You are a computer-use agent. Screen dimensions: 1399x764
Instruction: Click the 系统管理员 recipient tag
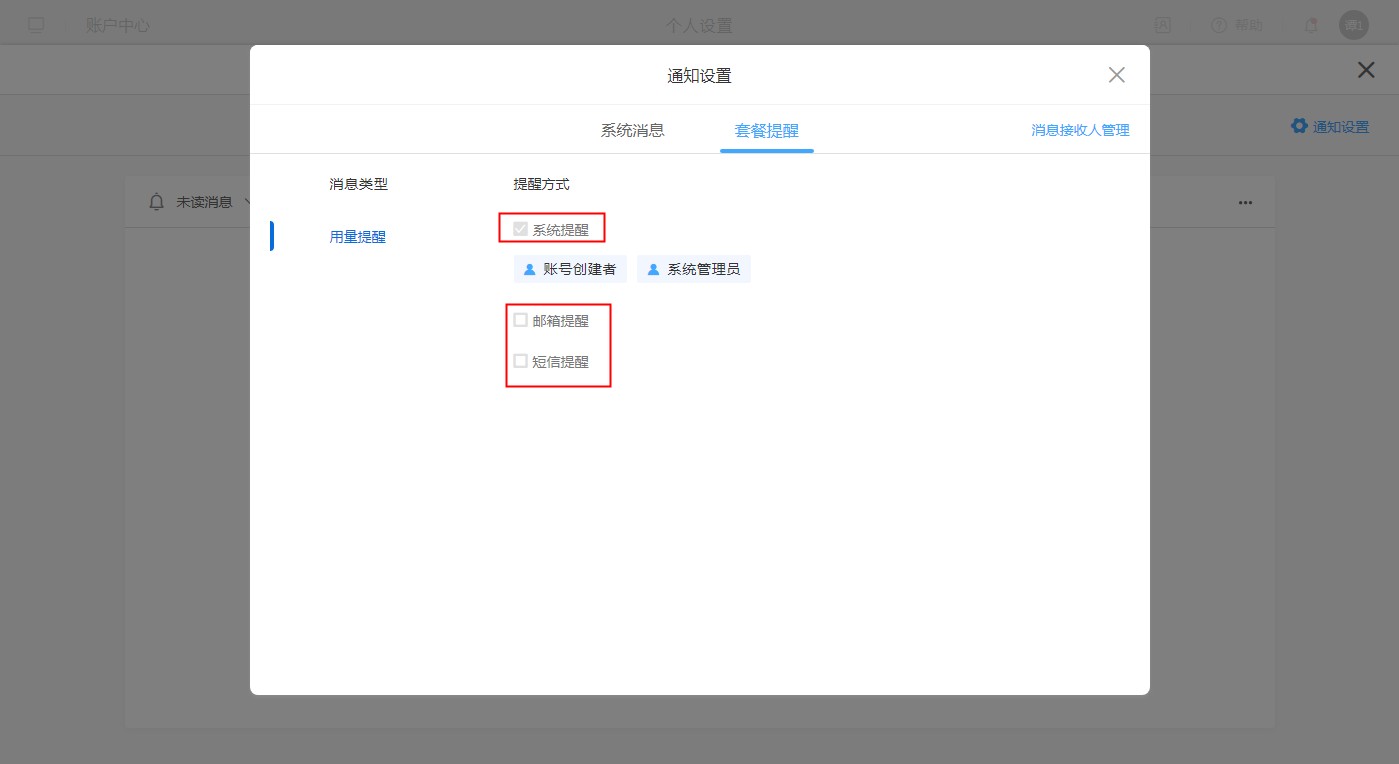tap(693, 269)
